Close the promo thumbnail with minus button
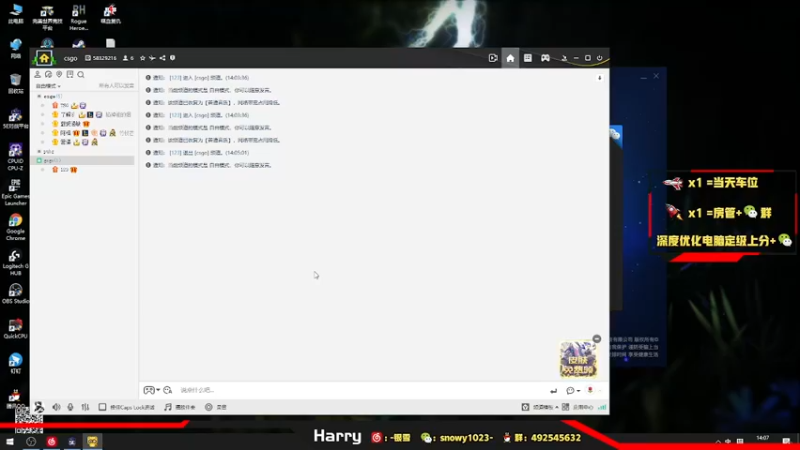Image resolution: width=800 pixels, height=450 pixels. pos(596,339)
